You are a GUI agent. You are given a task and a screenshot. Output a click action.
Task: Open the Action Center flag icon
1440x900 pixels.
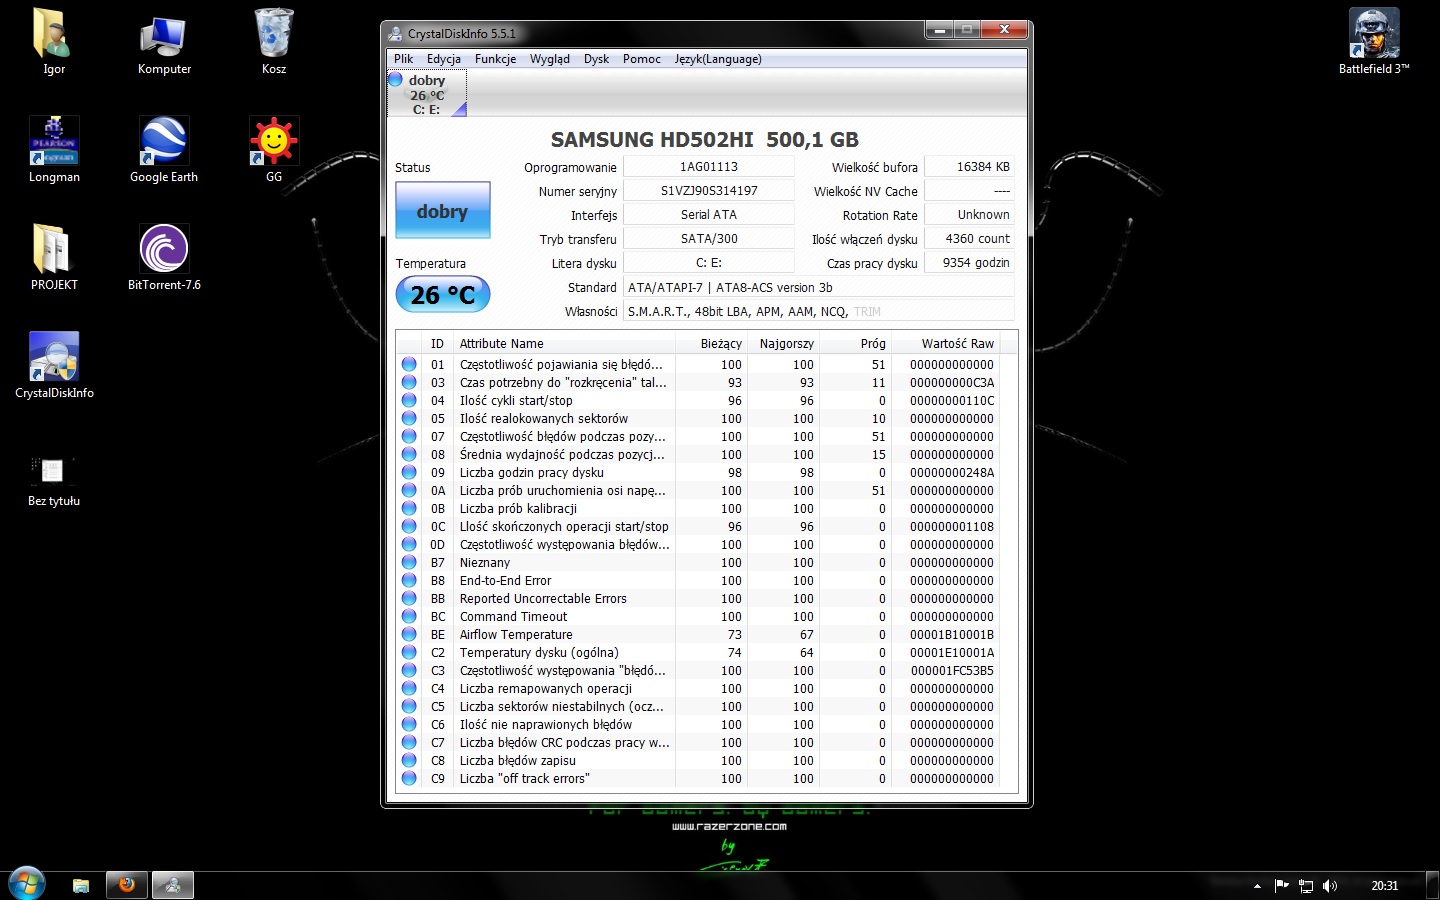(x=1282, y=886)
